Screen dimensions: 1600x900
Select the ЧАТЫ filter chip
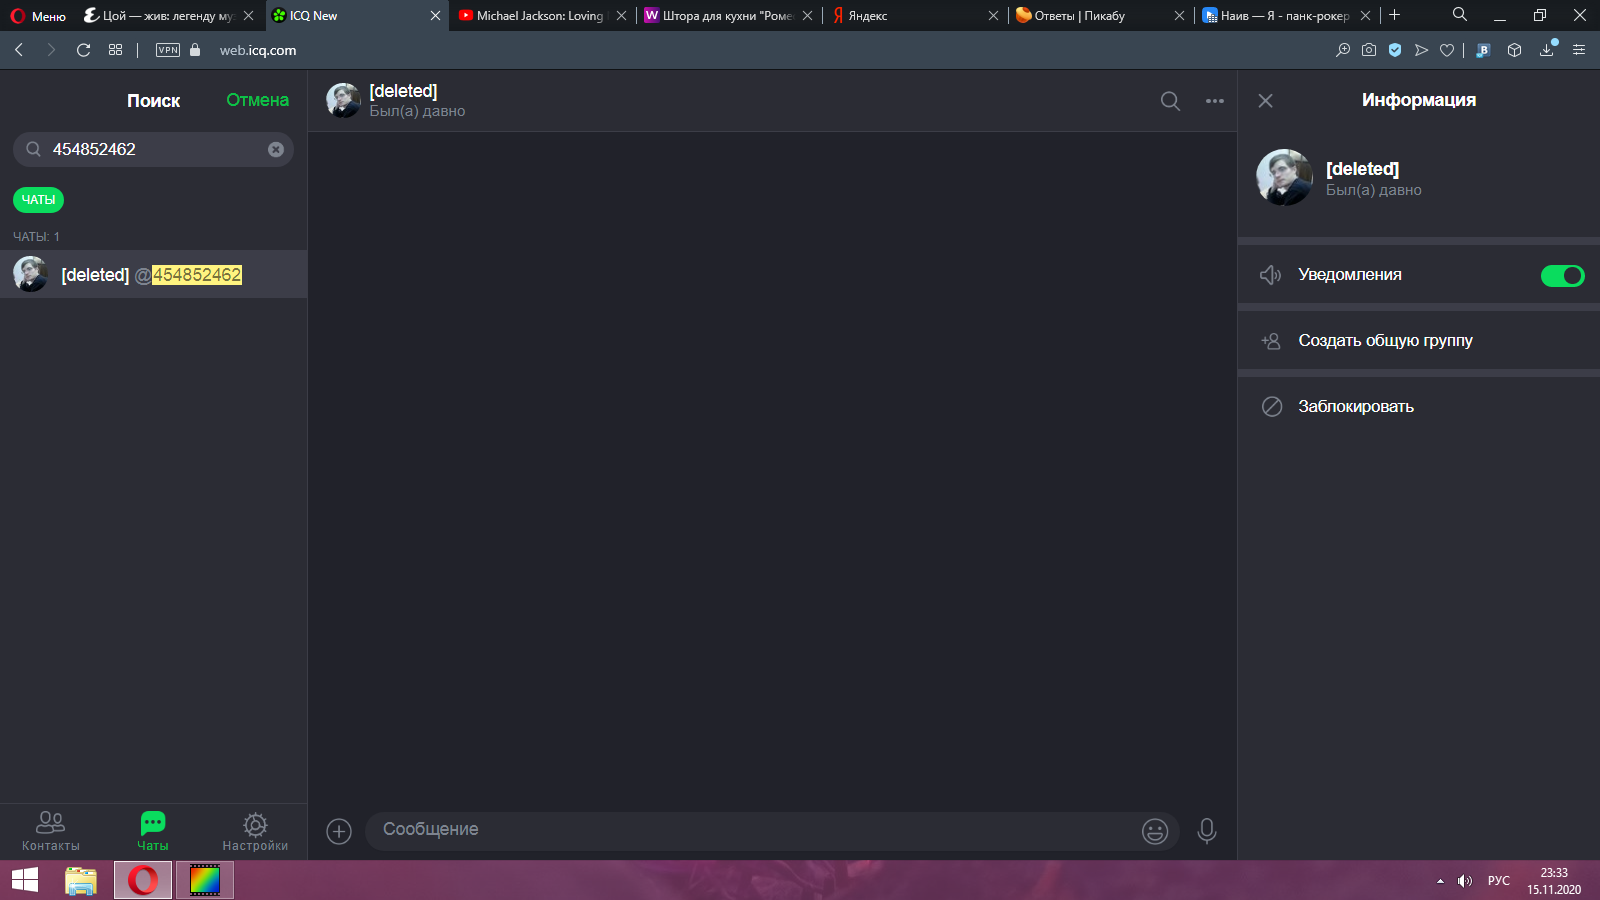[38, 200]
